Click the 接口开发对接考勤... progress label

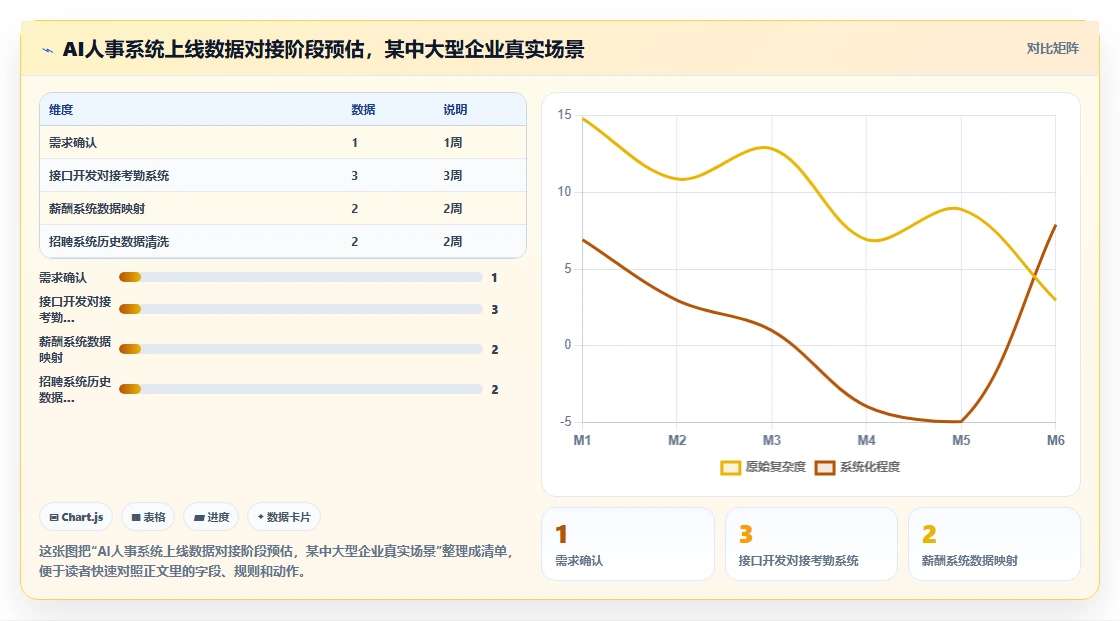[x=75, y=309]
